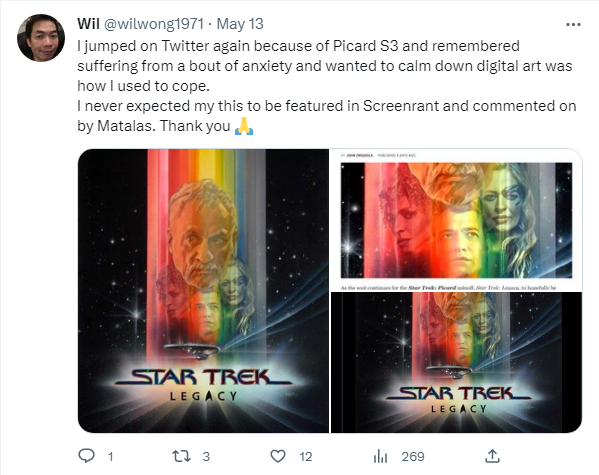The image size is (599, 475).
Task: Click the Star Trek Legacy logo in left poster
Action: click(203, 384)
